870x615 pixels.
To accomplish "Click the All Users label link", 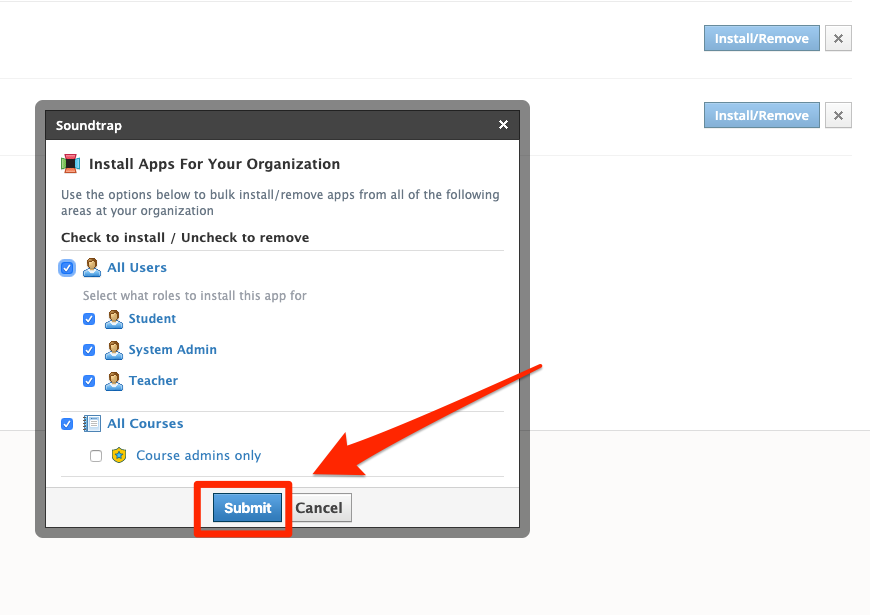I will coord(137,268).
